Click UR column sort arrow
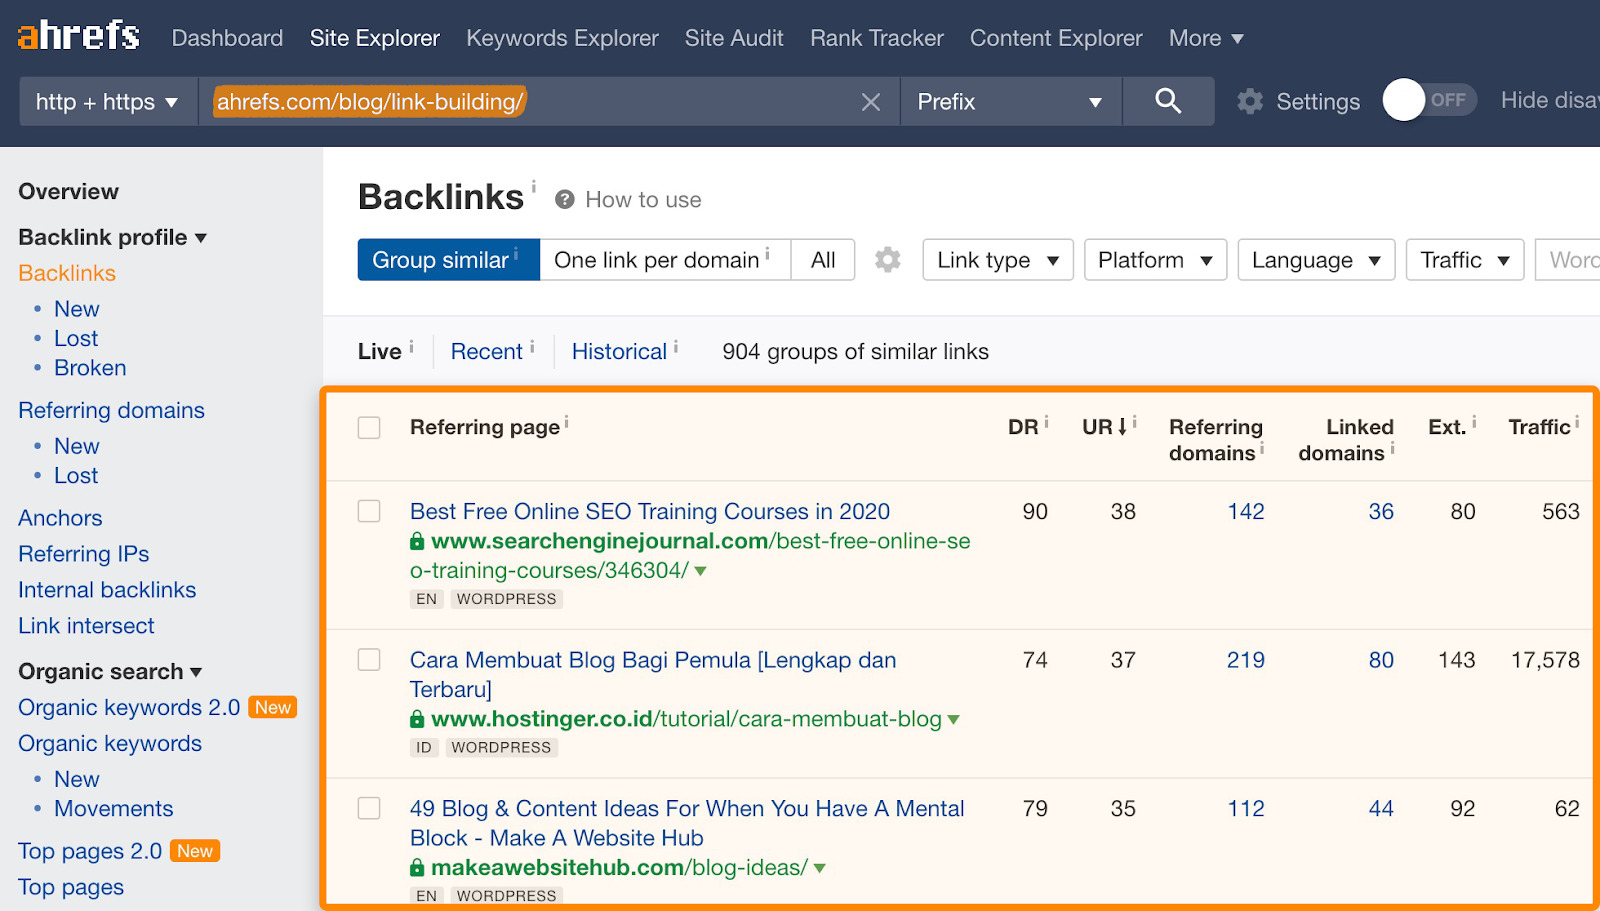1600x911 pixels. (1122, 427)
